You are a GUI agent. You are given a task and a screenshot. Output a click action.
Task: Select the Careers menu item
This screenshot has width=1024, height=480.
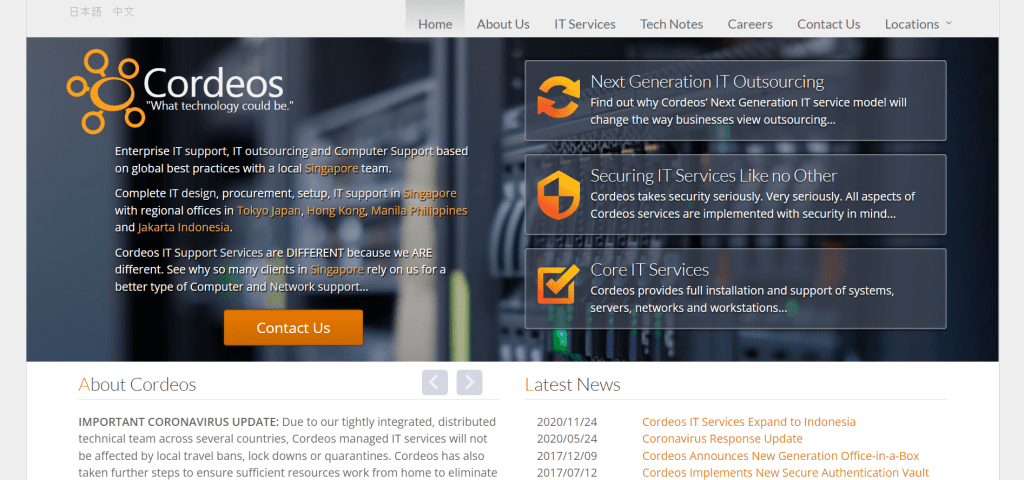click(750, 24)
